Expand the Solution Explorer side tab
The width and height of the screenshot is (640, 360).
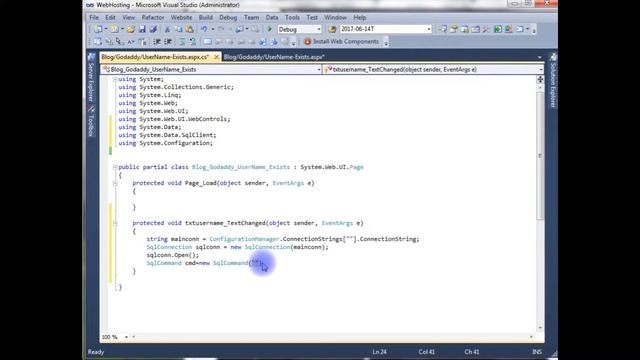click(x=553, y=81)
